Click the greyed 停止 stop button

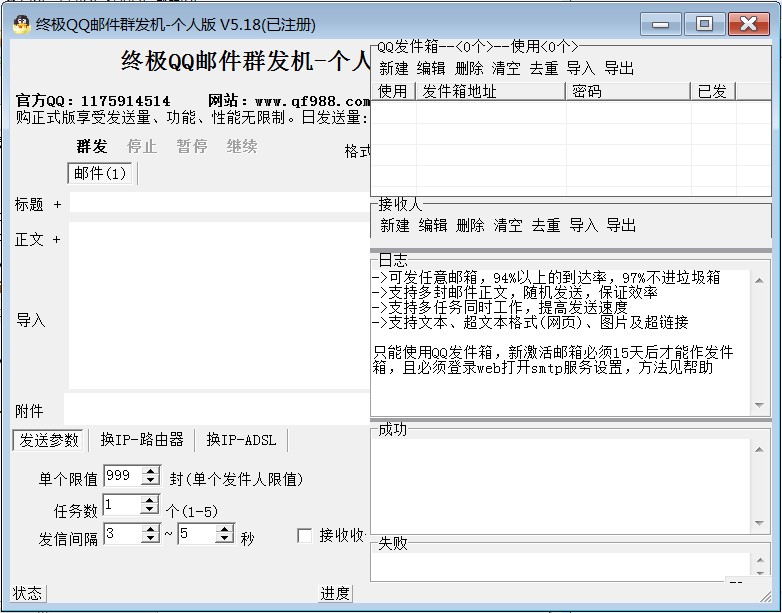(142, 147)
